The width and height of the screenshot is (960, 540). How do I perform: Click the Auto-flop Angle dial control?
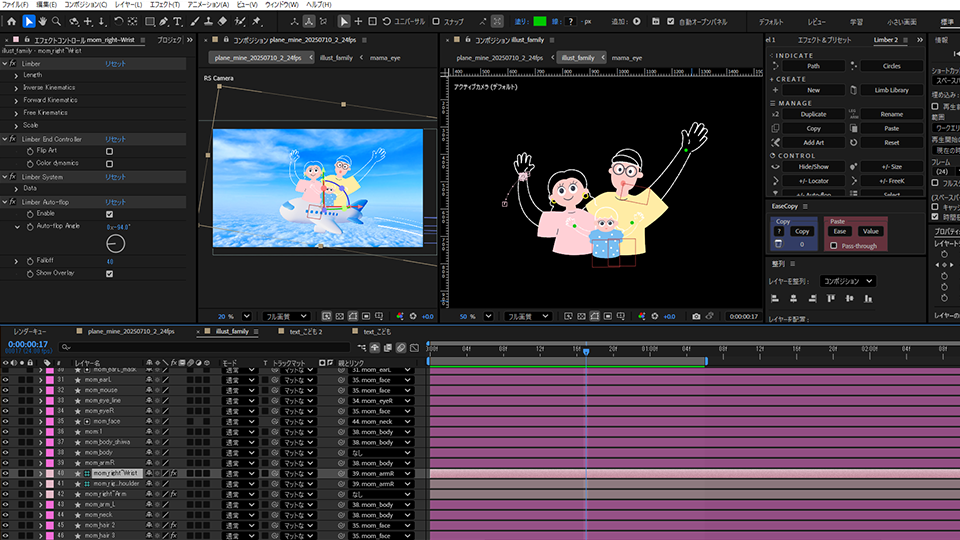[115, 244]
